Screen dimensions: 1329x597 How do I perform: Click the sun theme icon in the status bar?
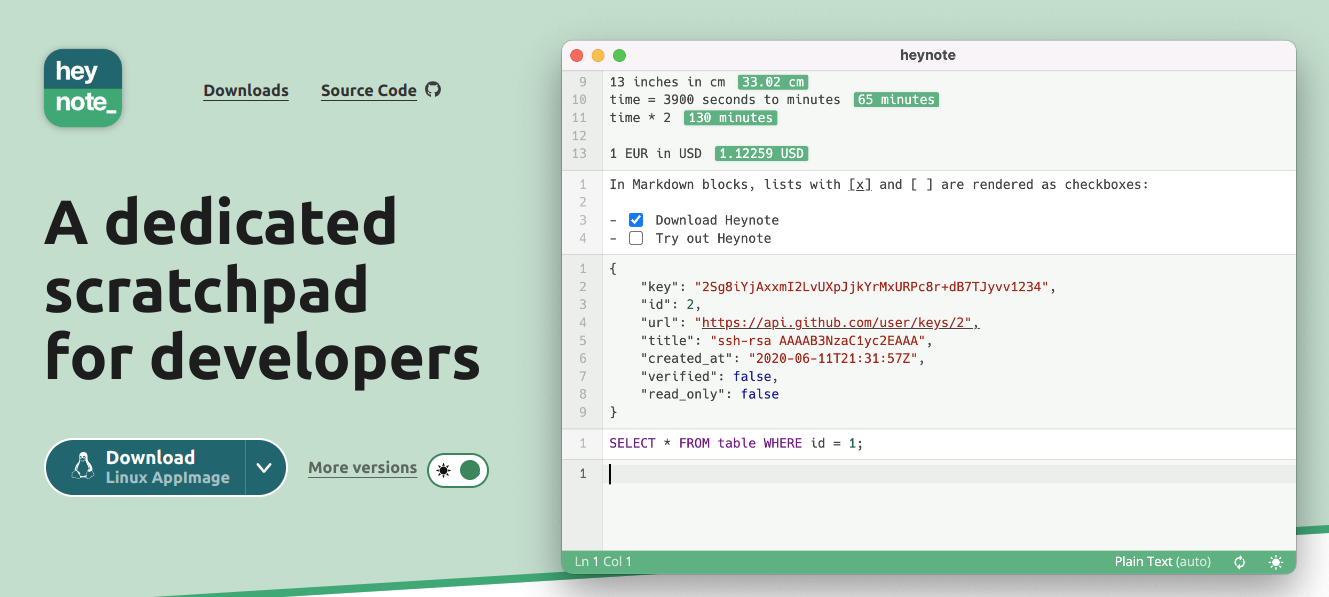coord(1275,562)
